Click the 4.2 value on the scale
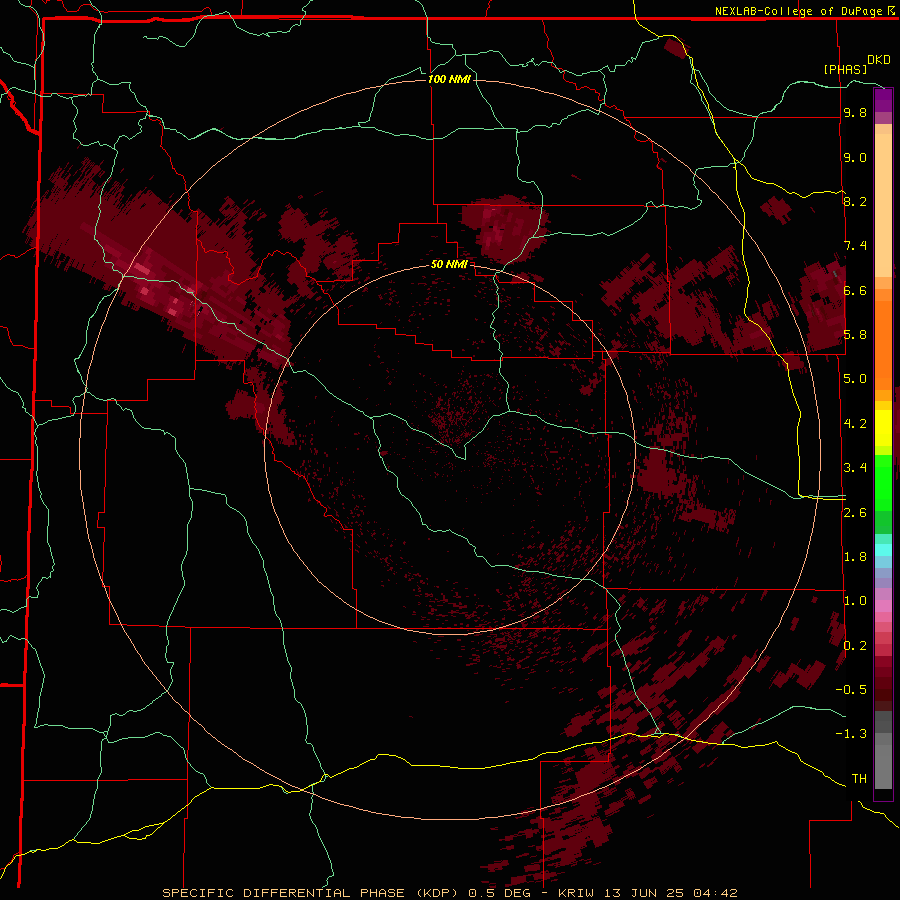The height and width of the screenshot is (900, 900). (855, 424)
